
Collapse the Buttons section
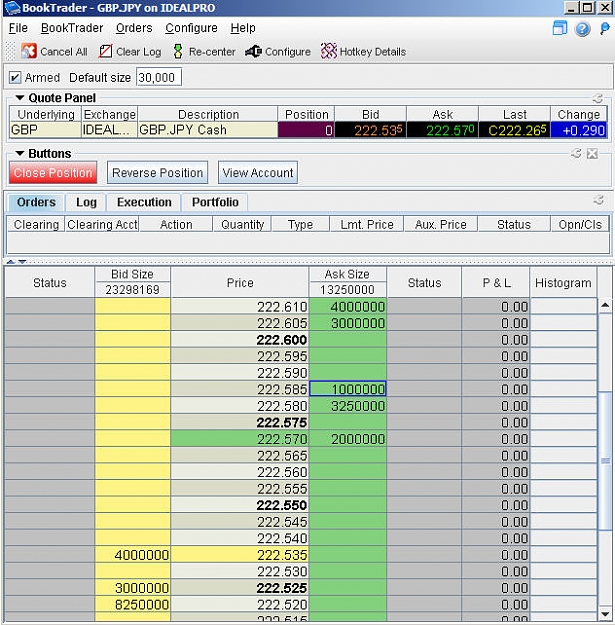[20, 153]
